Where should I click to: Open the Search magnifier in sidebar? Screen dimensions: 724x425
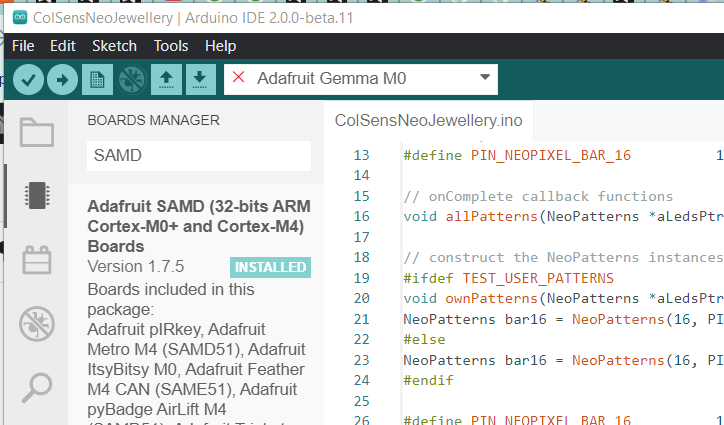tap(37, 386)
